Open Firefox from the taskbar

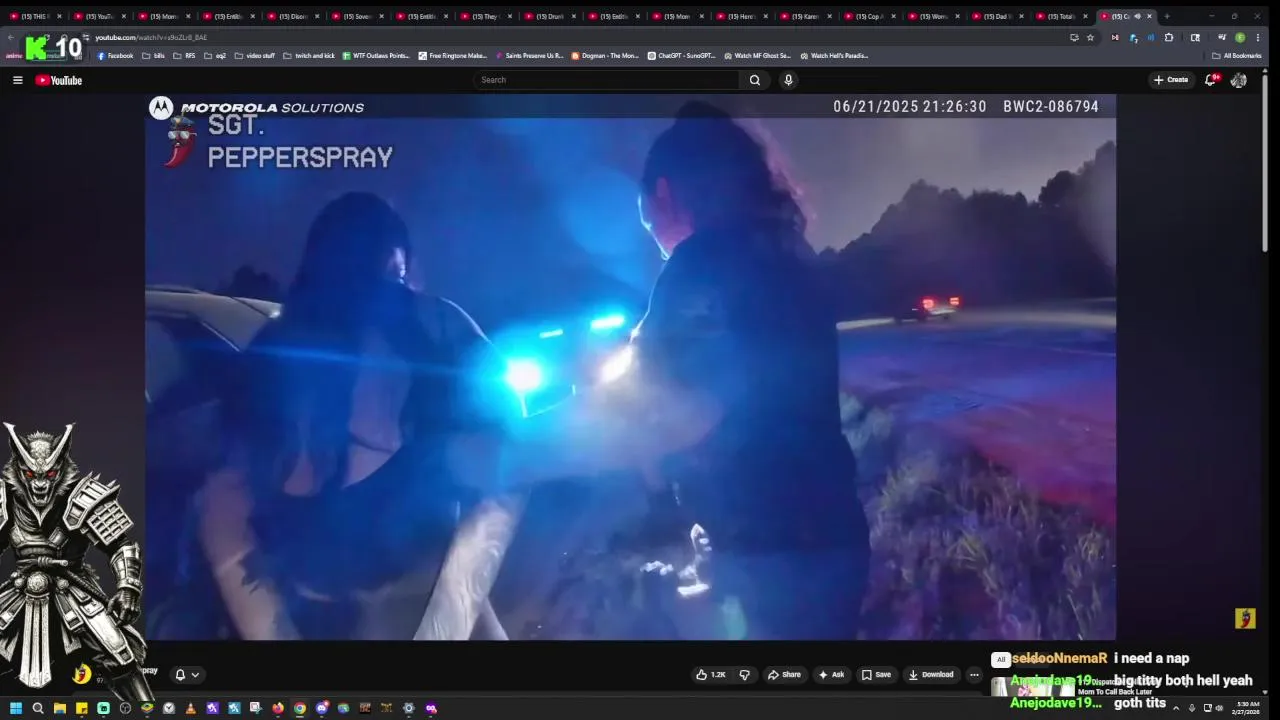278,708
